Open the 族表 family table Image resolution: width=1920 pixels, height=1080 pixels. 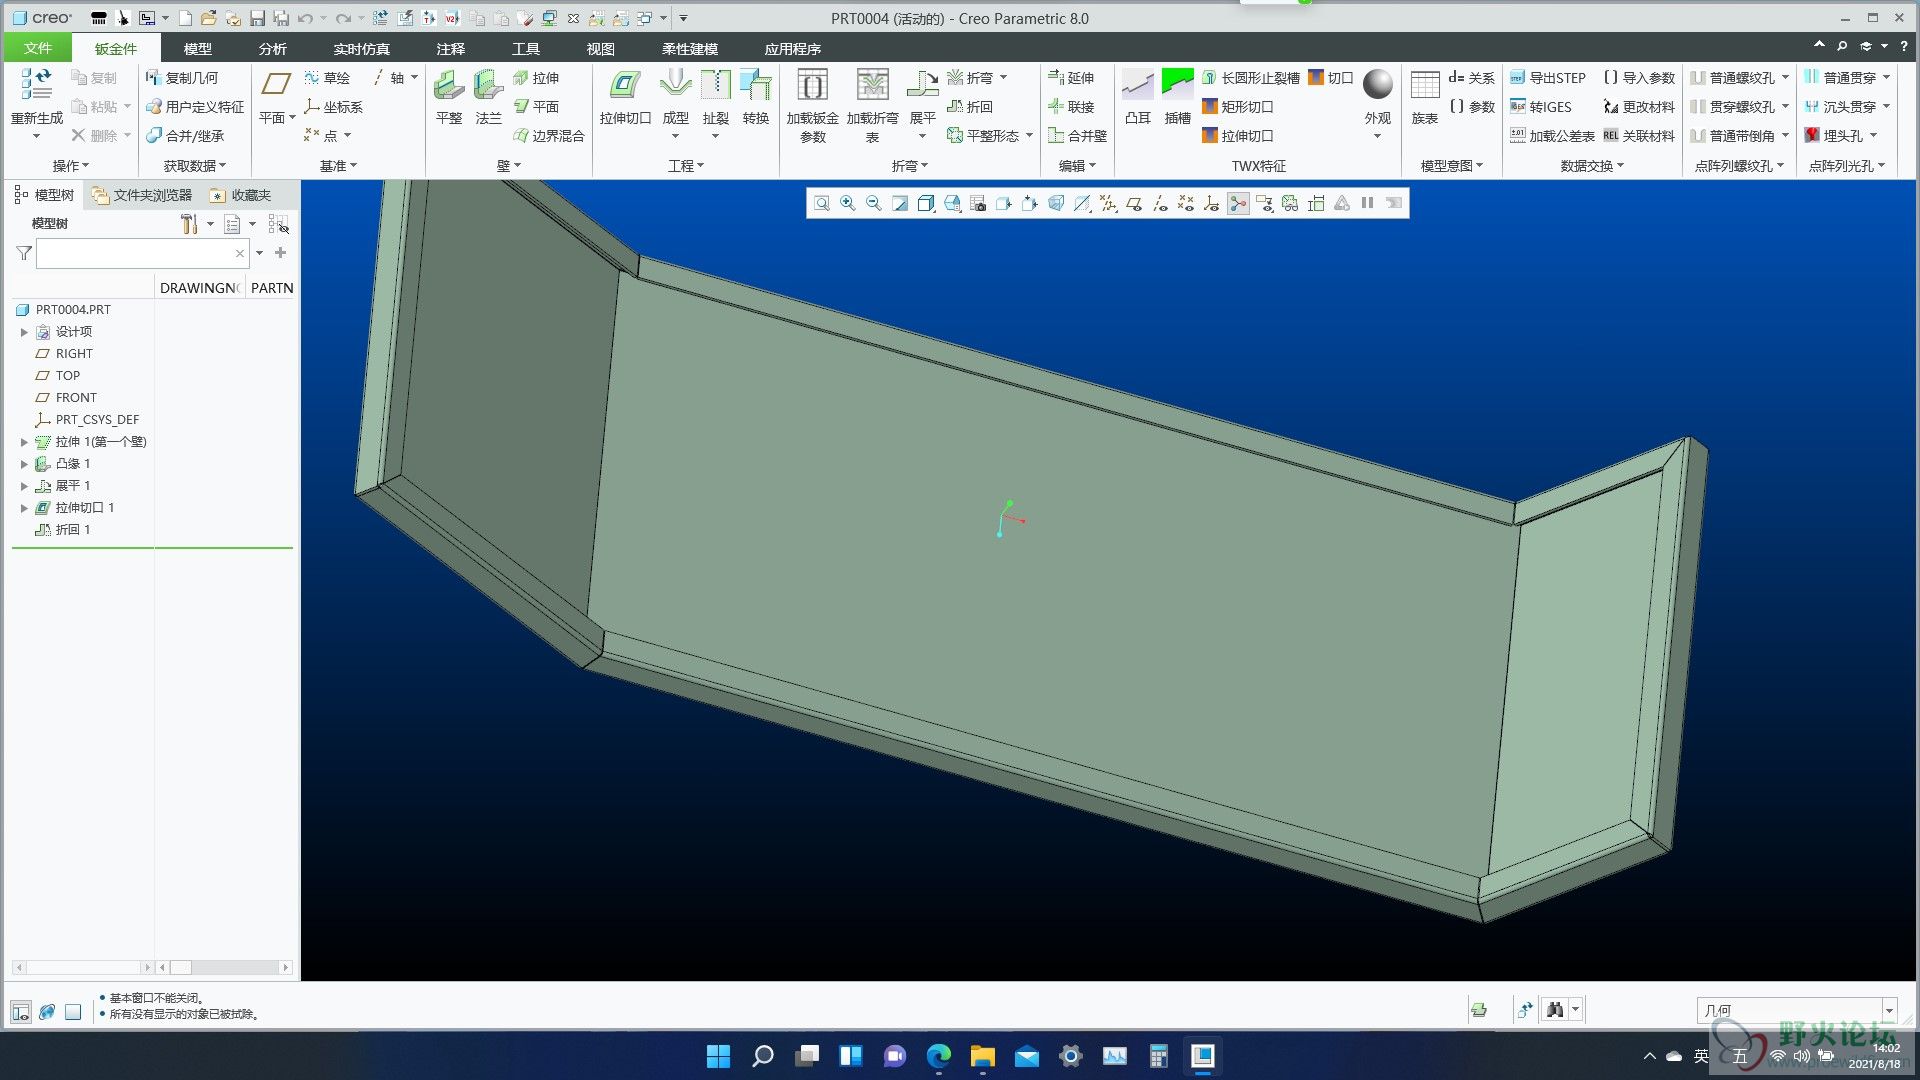pyautogui.click(x=1425, y=97)
